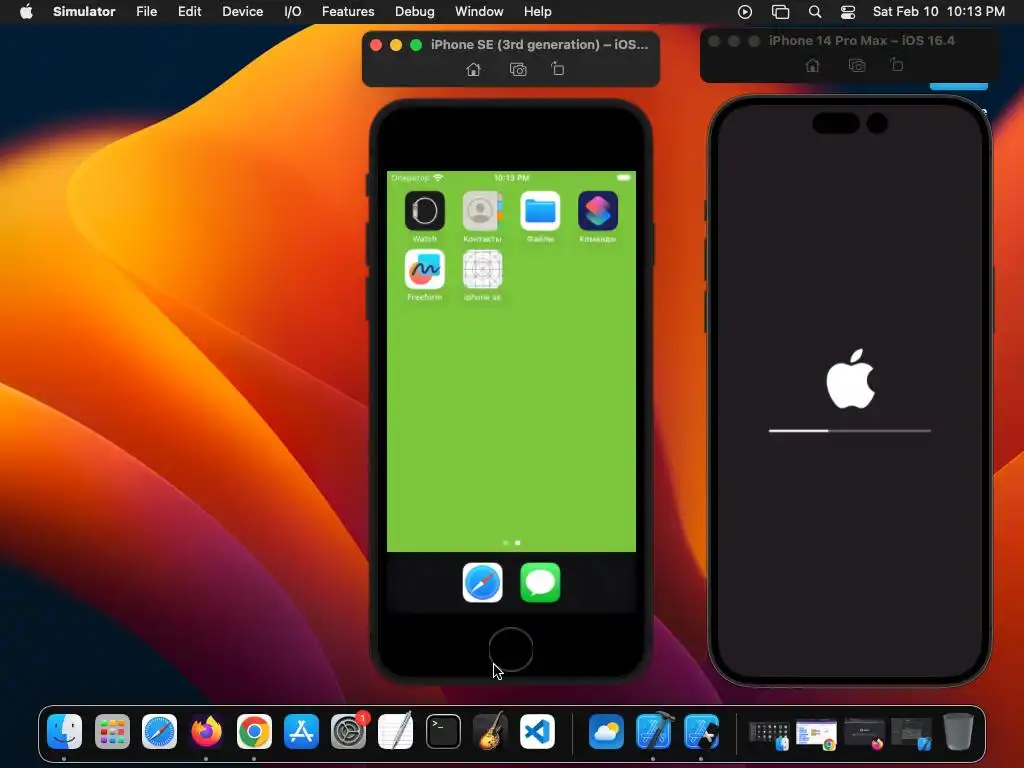The image size is (1024, 768).
Task: Open the Window menu
Action: (479, 12)
